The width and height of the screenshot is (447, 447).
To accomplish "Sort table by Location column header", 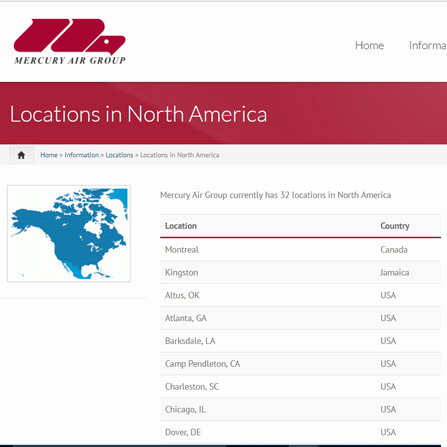I will click(x=181, y=226).
